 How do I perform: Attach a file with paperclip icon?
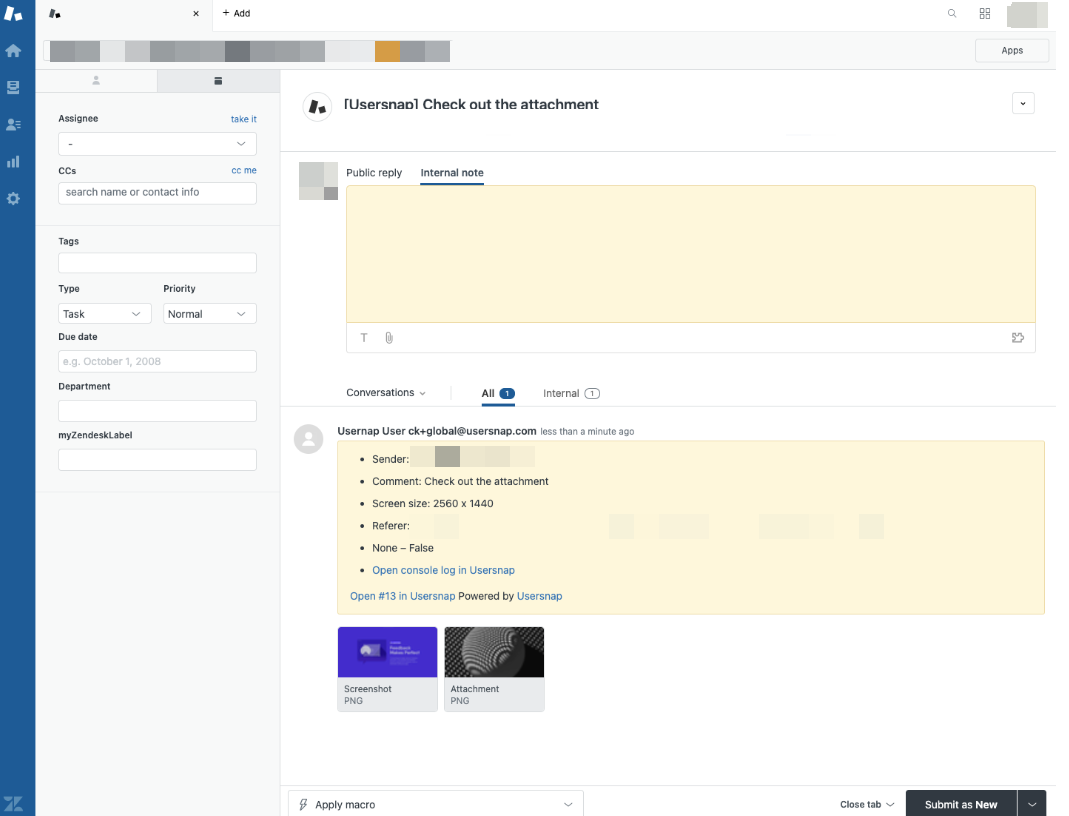(389, 337)
